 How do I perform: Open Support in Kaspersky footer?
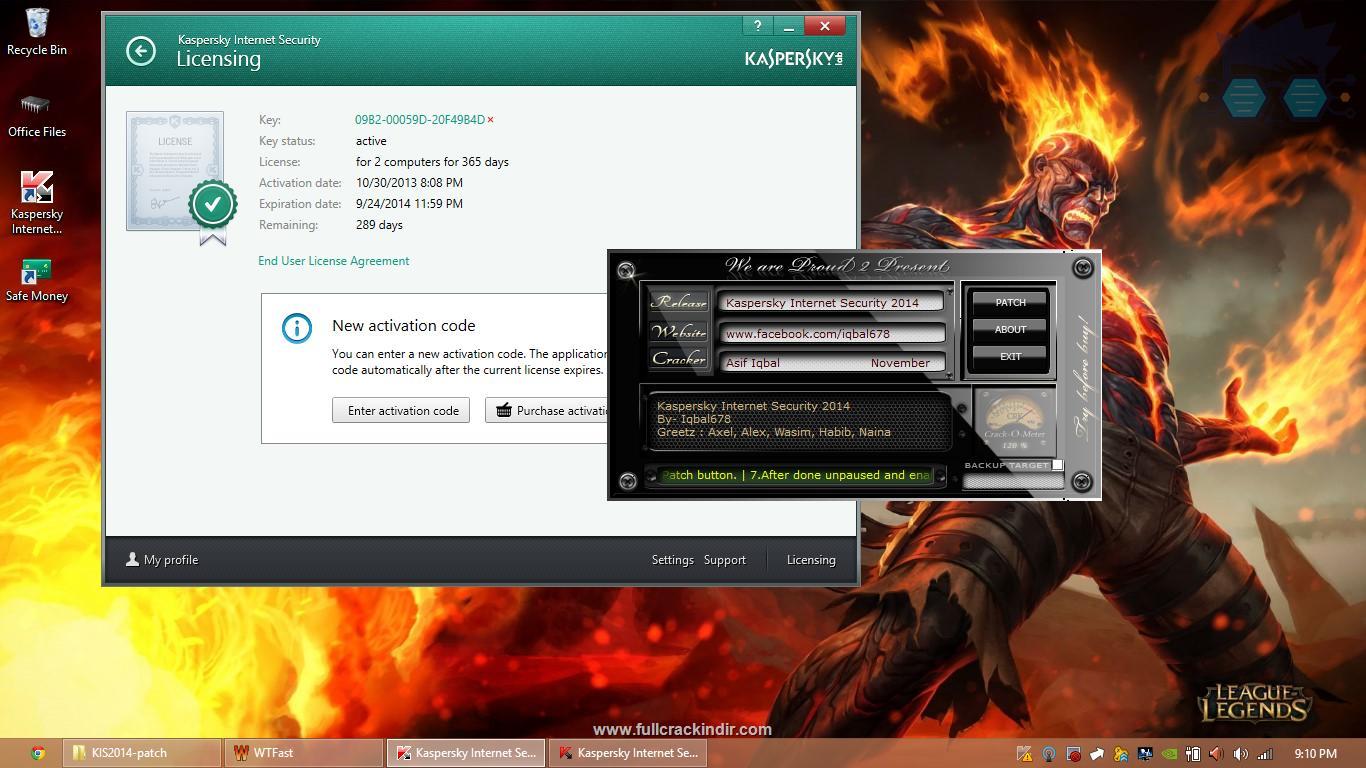point(724,560)
